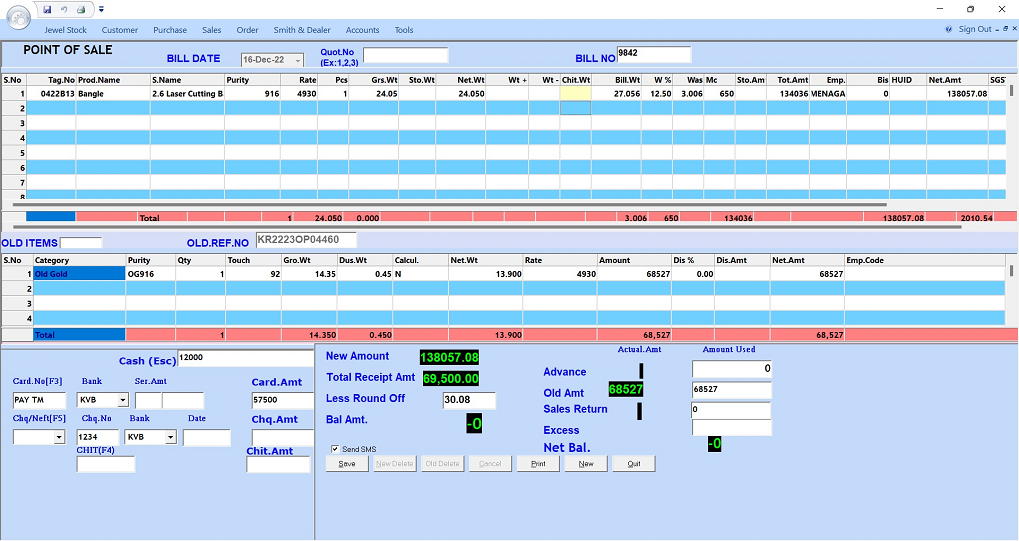Open the cheque Bank dropdown
Screen dimensions: 1019x541
click(170, 437)
